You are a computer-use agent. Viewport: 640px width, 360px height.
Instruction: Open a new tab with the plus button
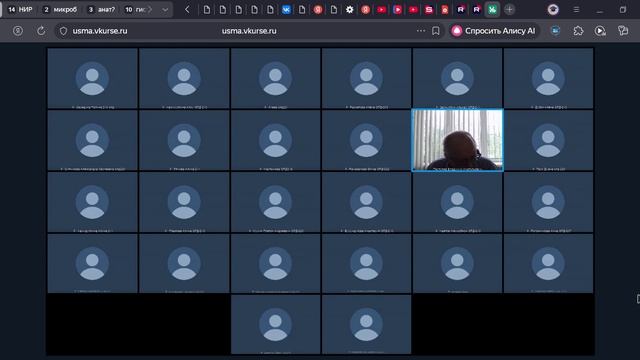(509, 9)
